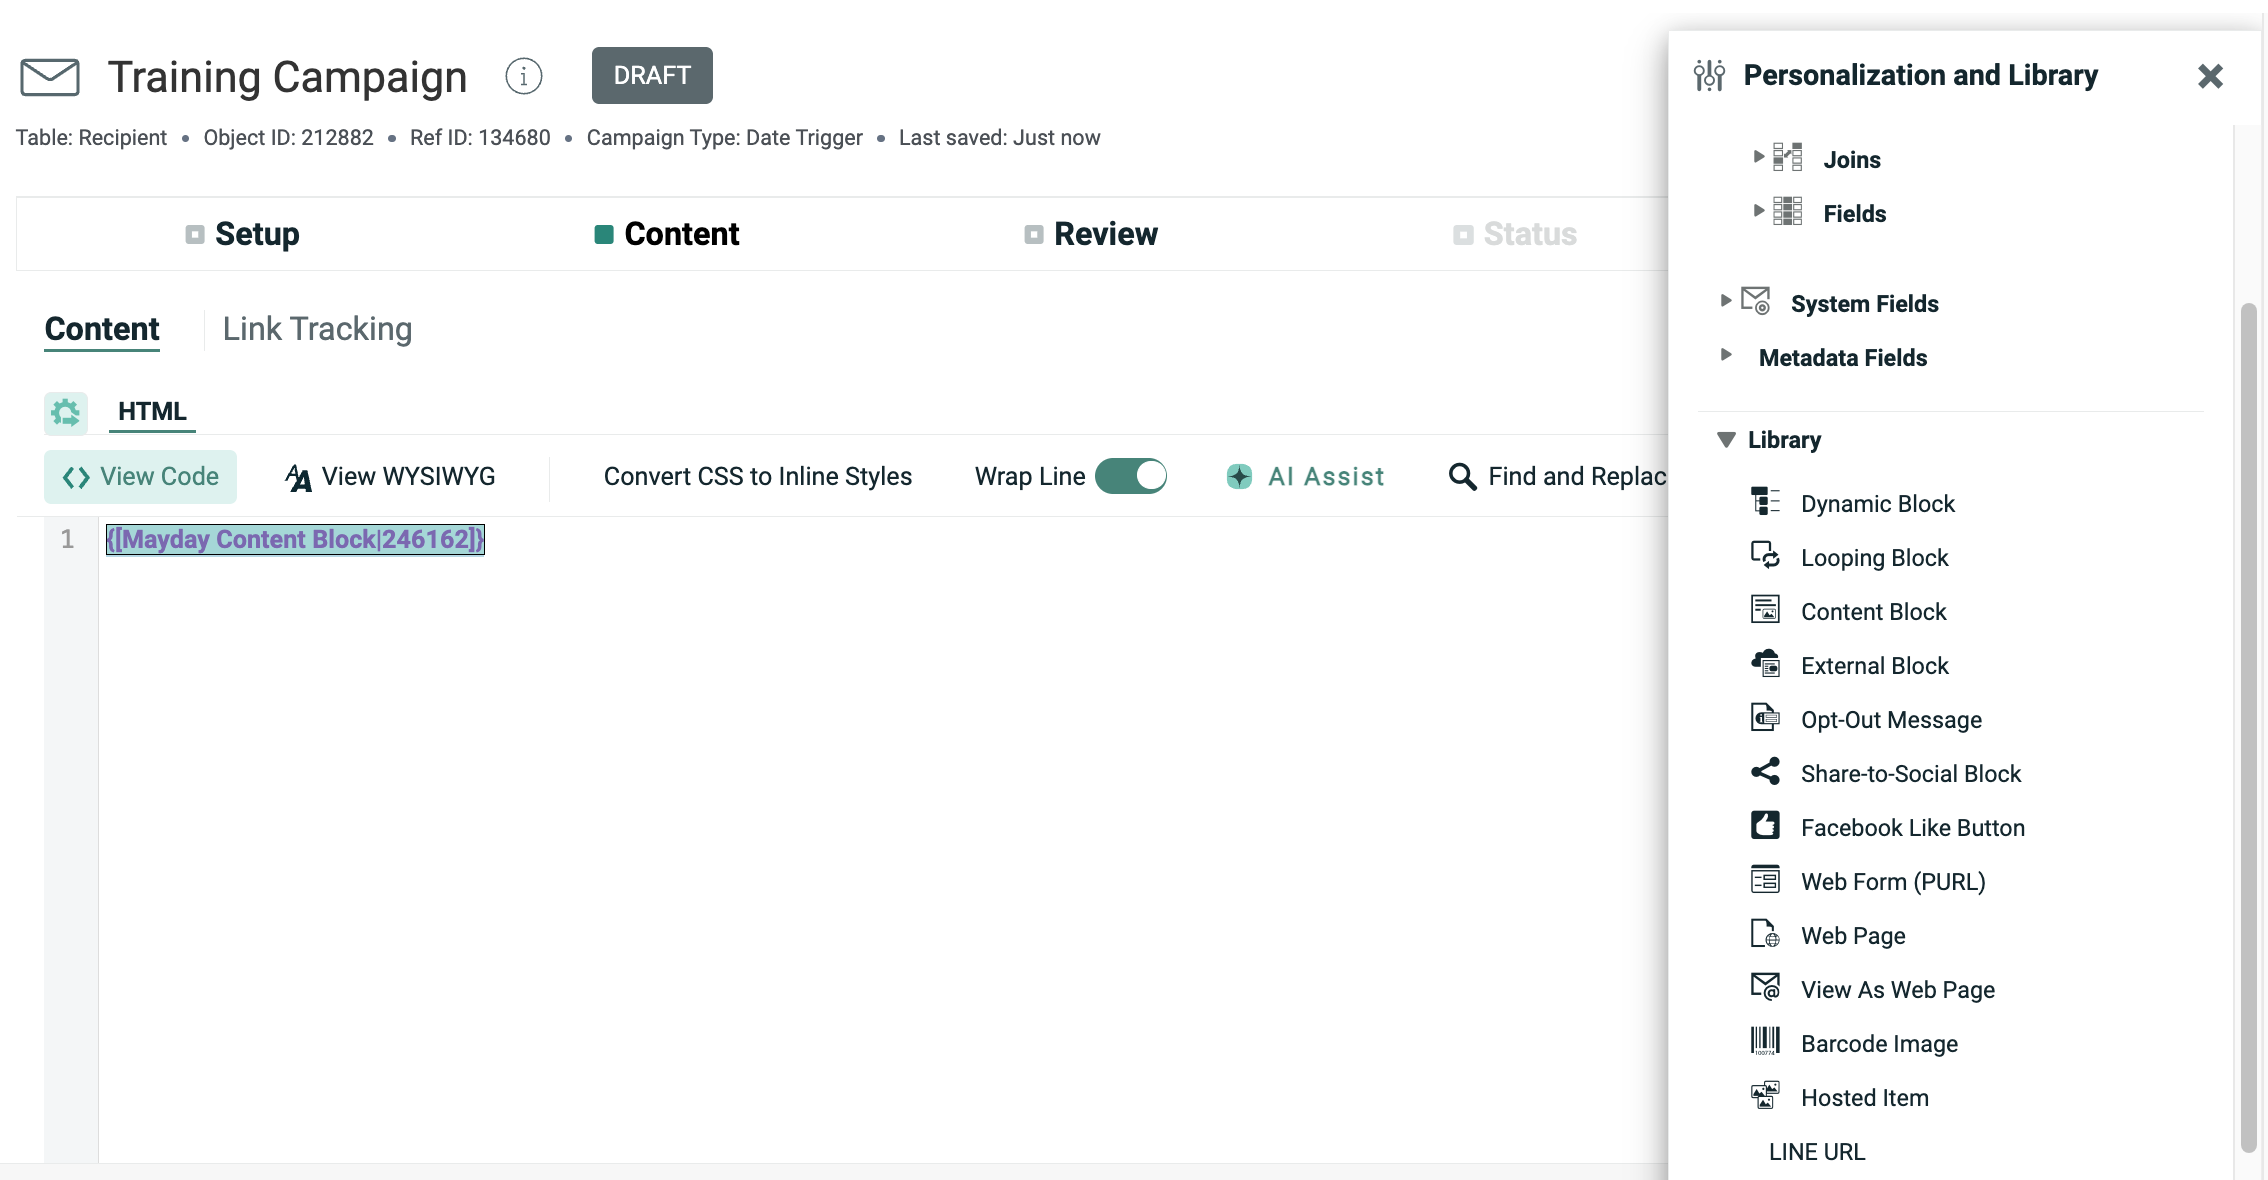This screenshot has width=2268, height=1180.
Task: Click the Facebook Like Button icon
Action: click(1765, 826)
